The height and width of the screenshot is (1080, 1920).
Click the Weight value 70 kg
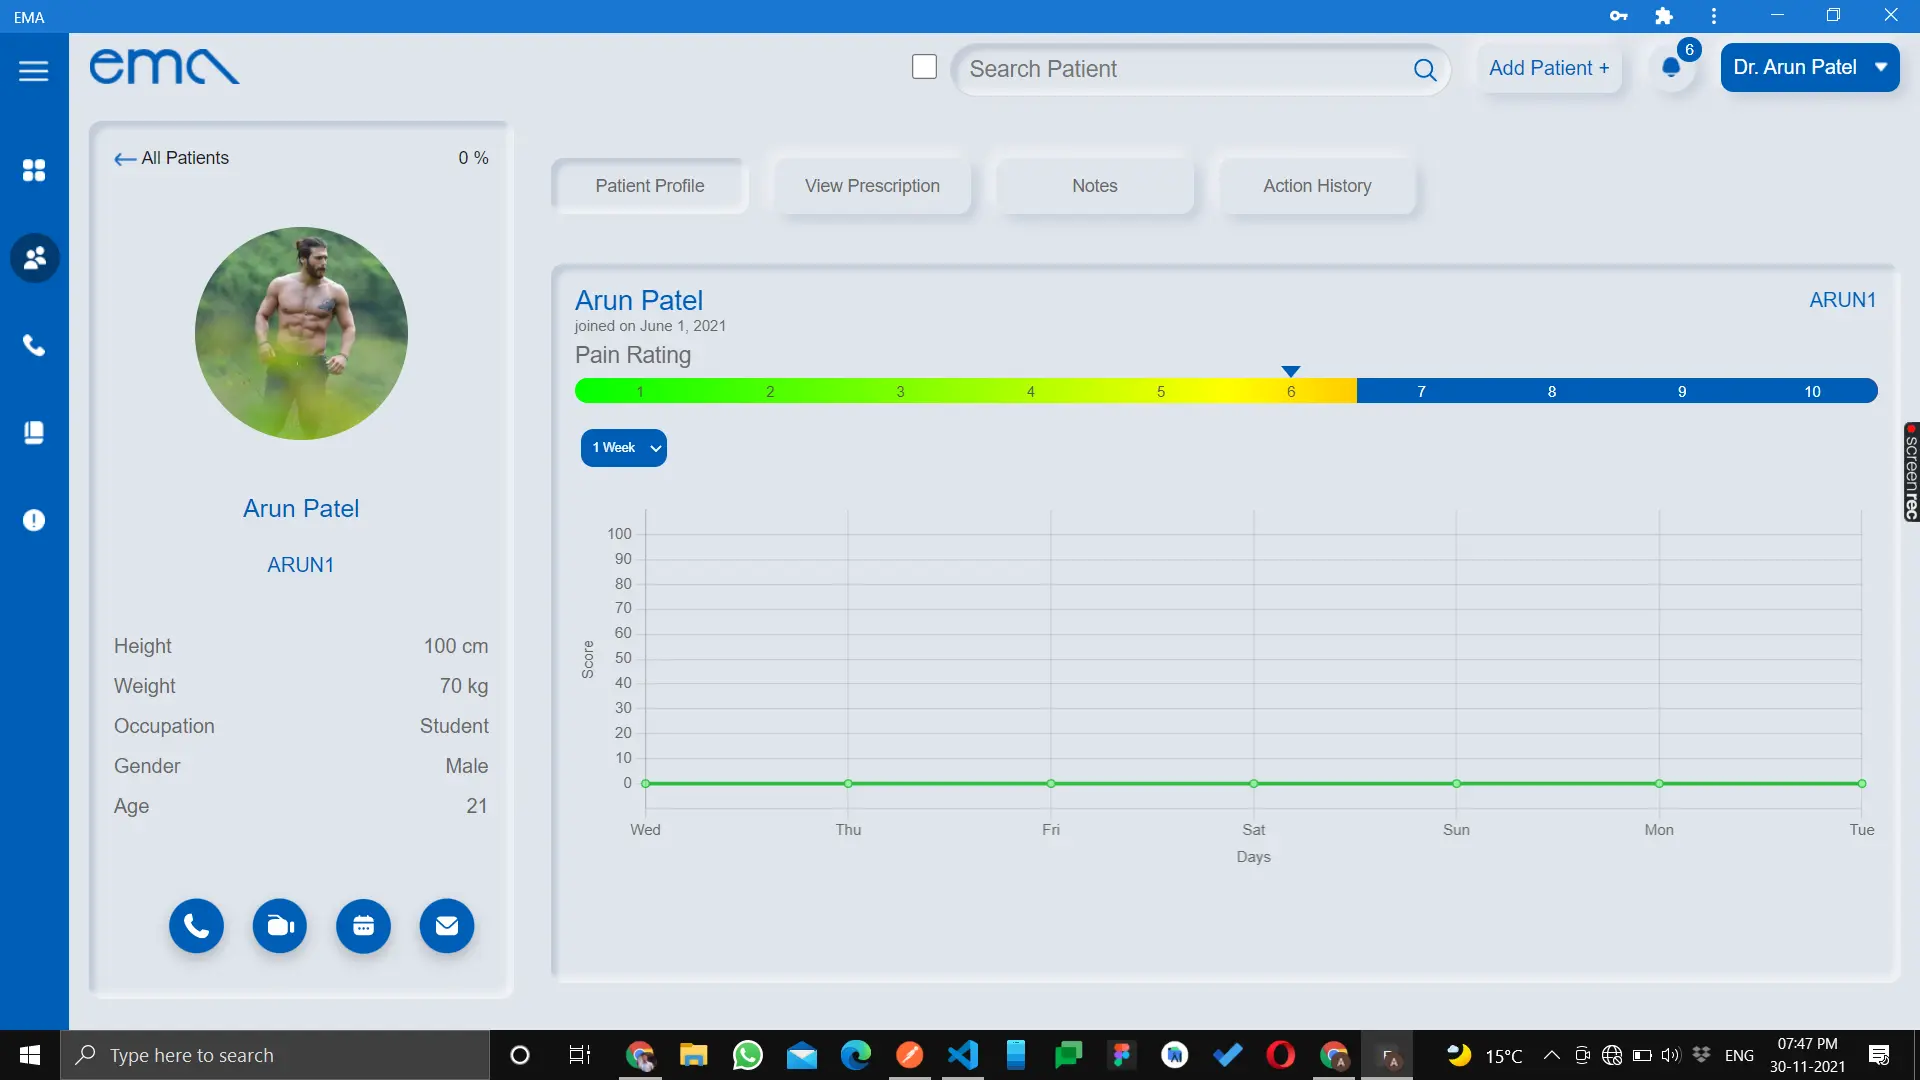464,686
